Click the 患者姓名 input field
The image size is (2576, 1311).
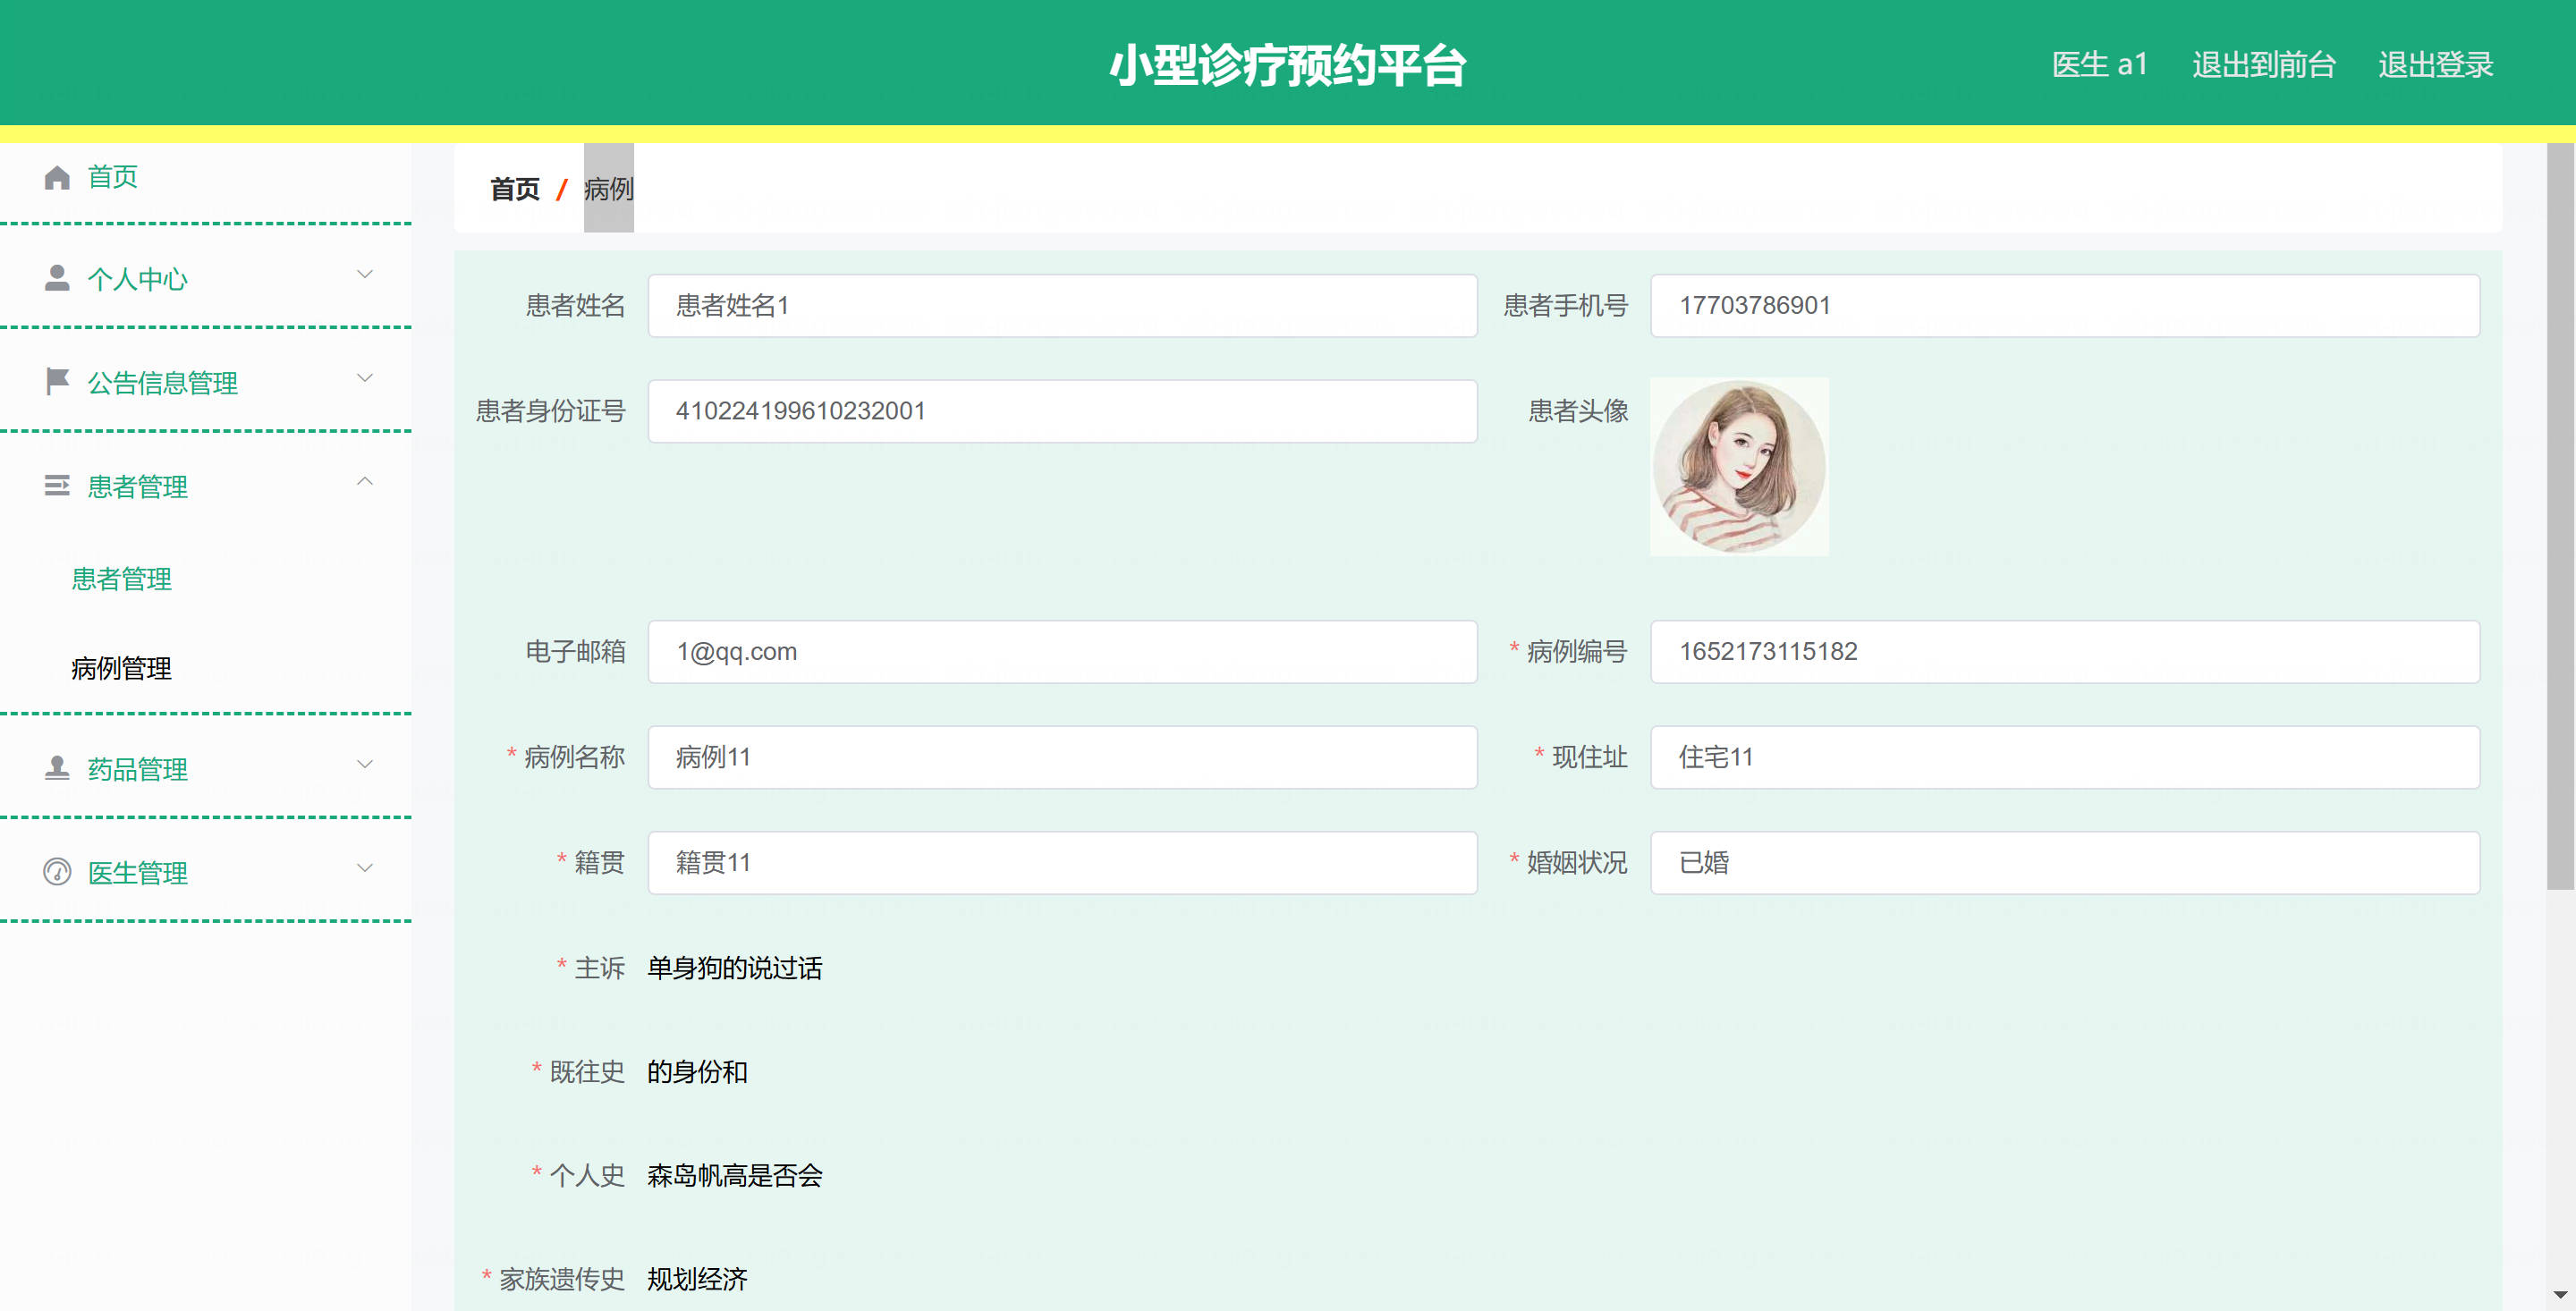point(1062,306)
